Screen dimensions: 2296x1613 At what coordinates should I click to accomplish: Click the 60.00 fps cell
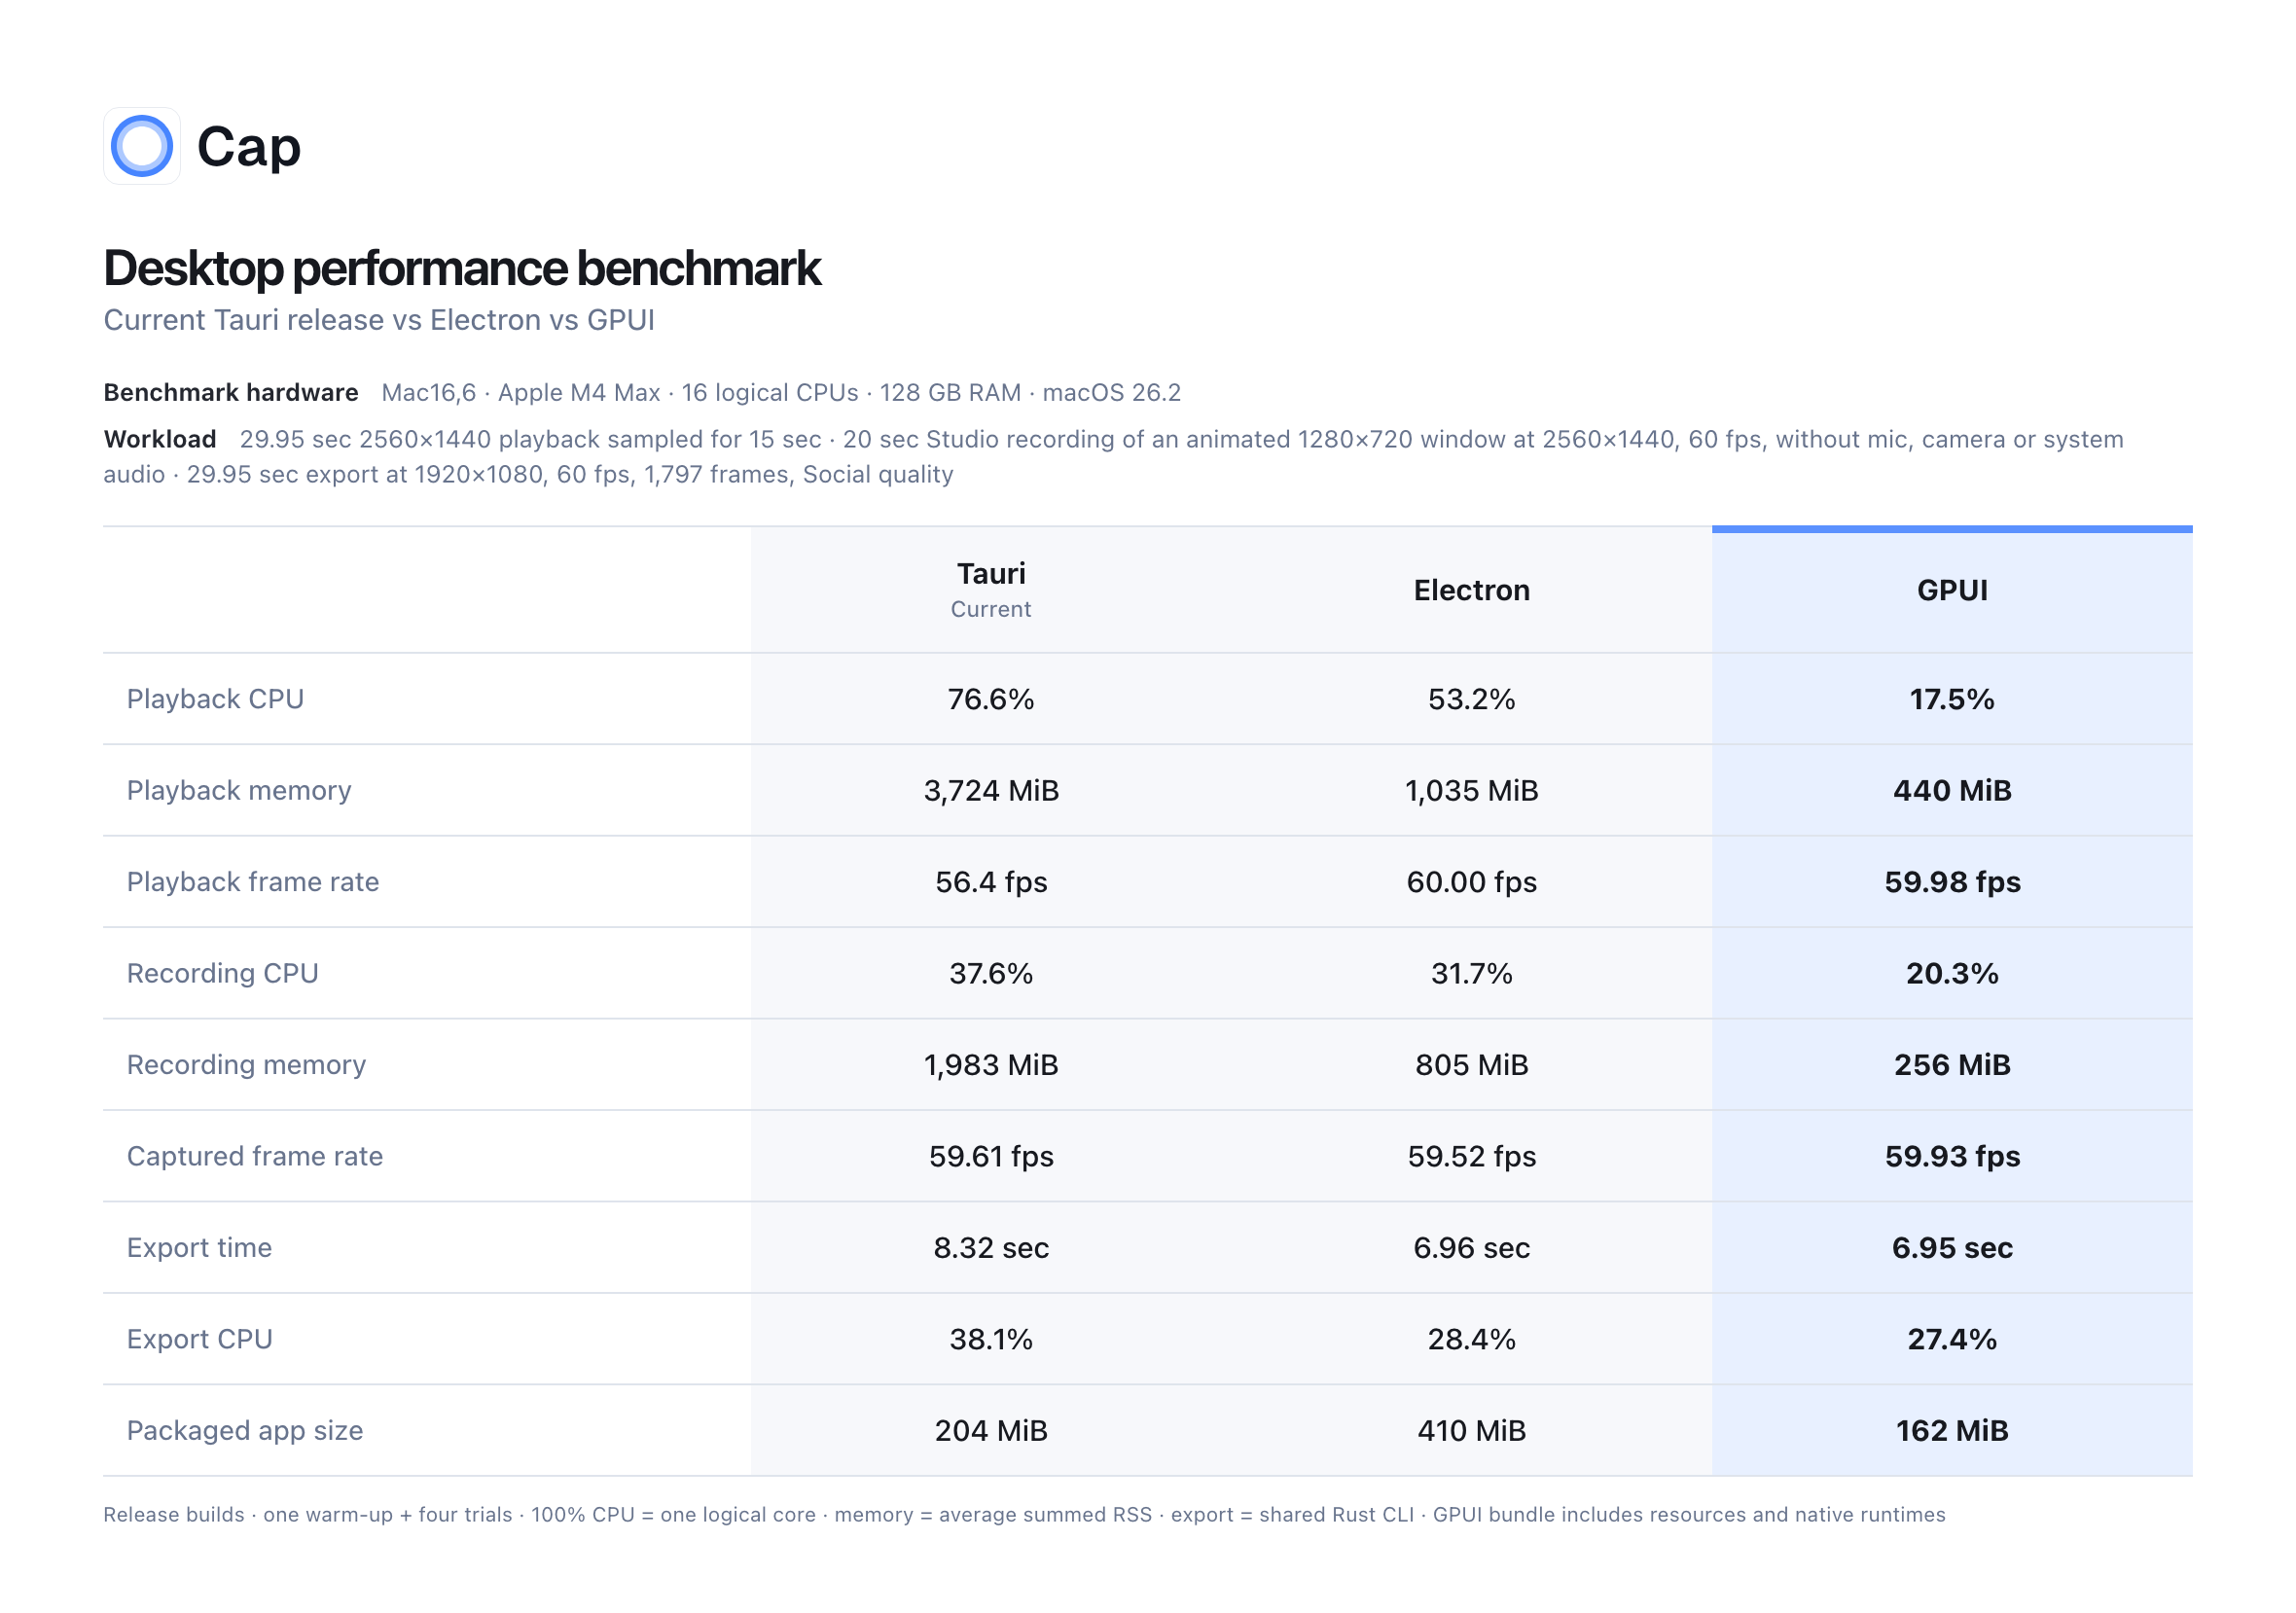click(1472, 882)
